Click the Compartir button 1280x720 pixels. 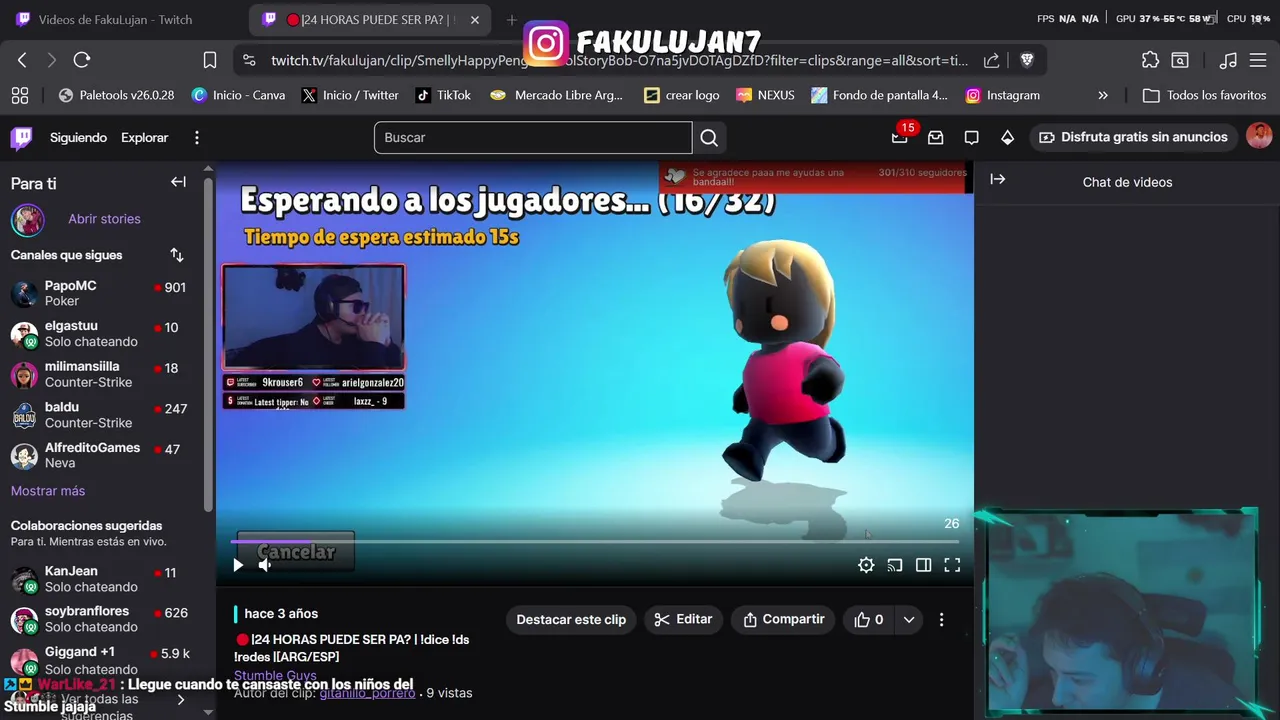[x=784, y=620]
